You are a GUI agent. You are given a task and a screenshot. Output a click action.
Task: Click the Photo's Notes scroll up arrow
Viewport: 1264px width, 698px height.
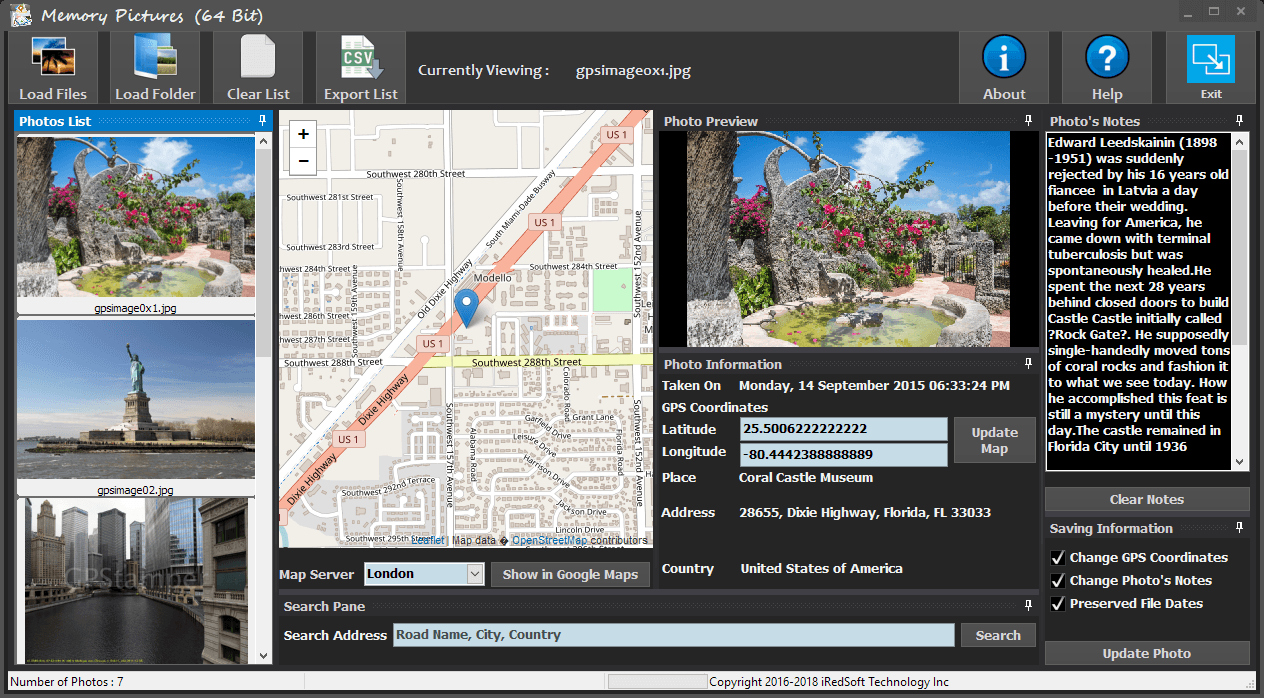[x=1240, y=140]
